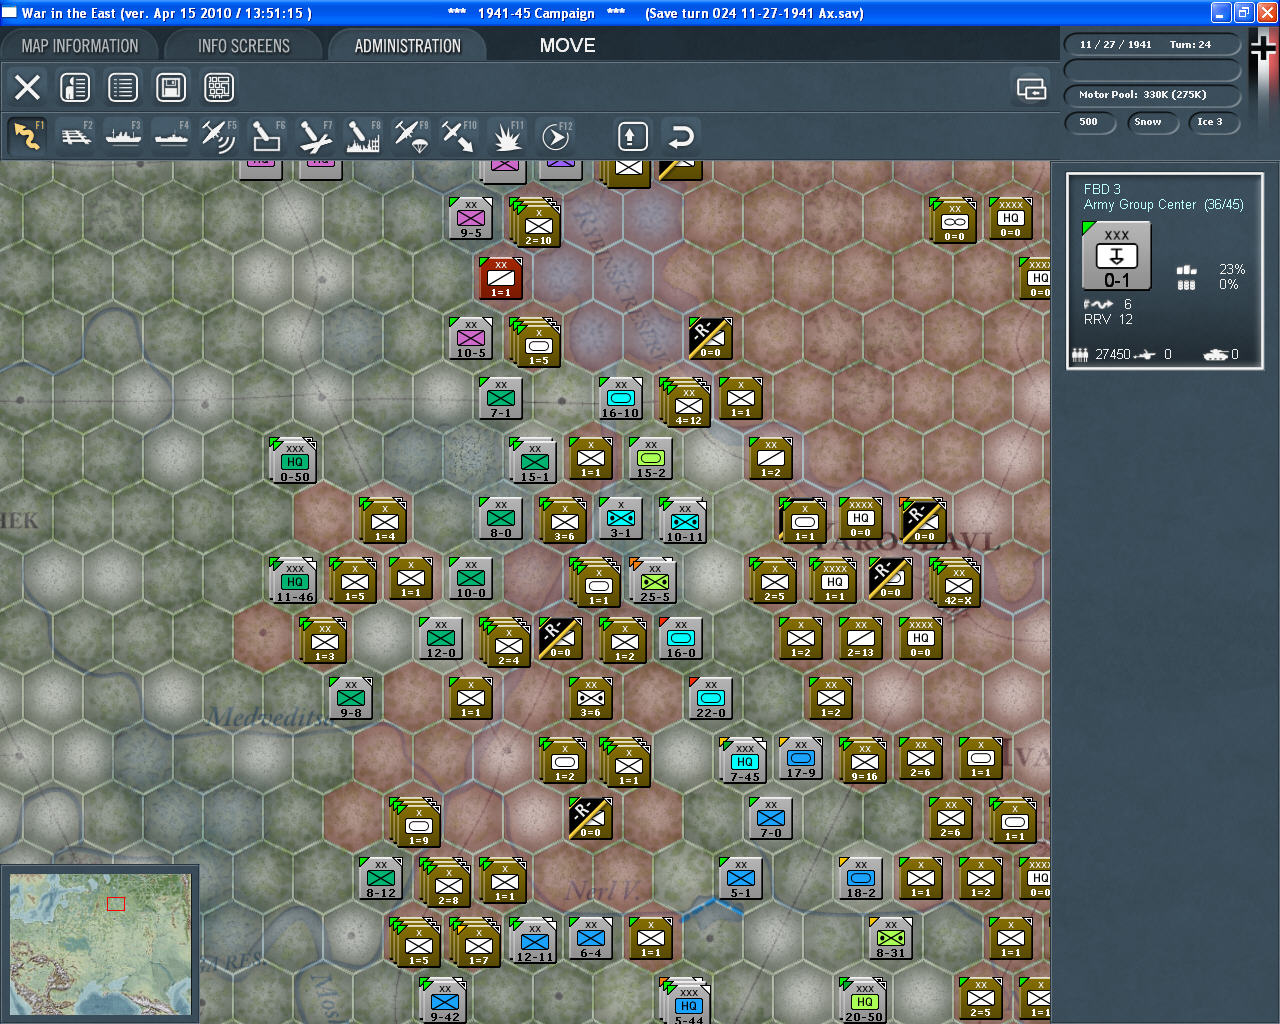Select the 1=9 Soviet unit stack
Image resolution: width=1280 pixels, height=1024 pixels.
[x=416, y=822]
